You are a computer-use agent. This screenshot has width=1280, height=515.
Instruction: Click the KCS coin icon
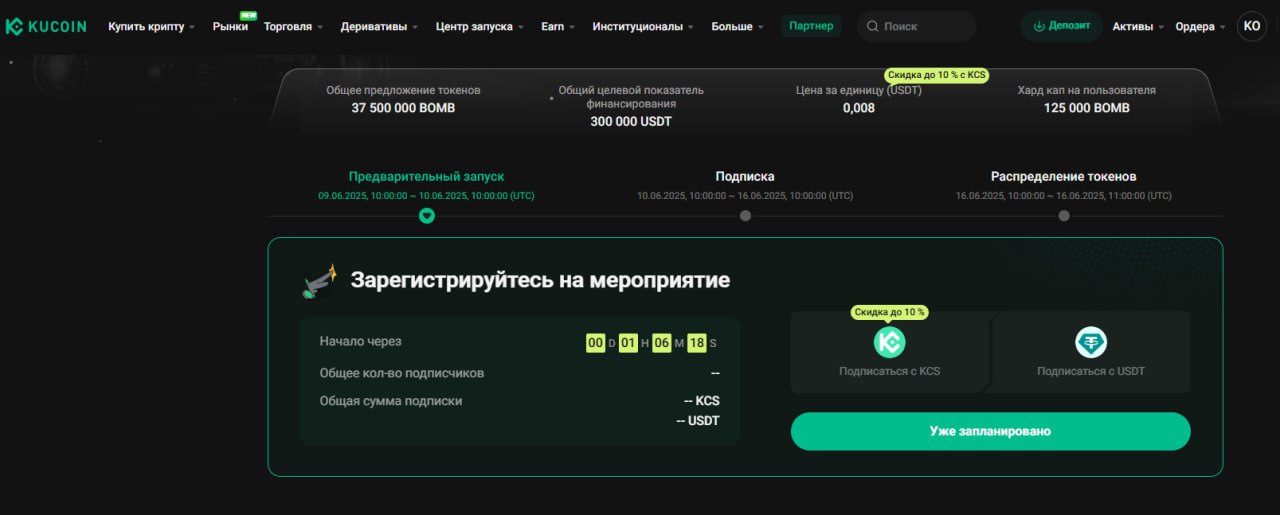[889, 342]
